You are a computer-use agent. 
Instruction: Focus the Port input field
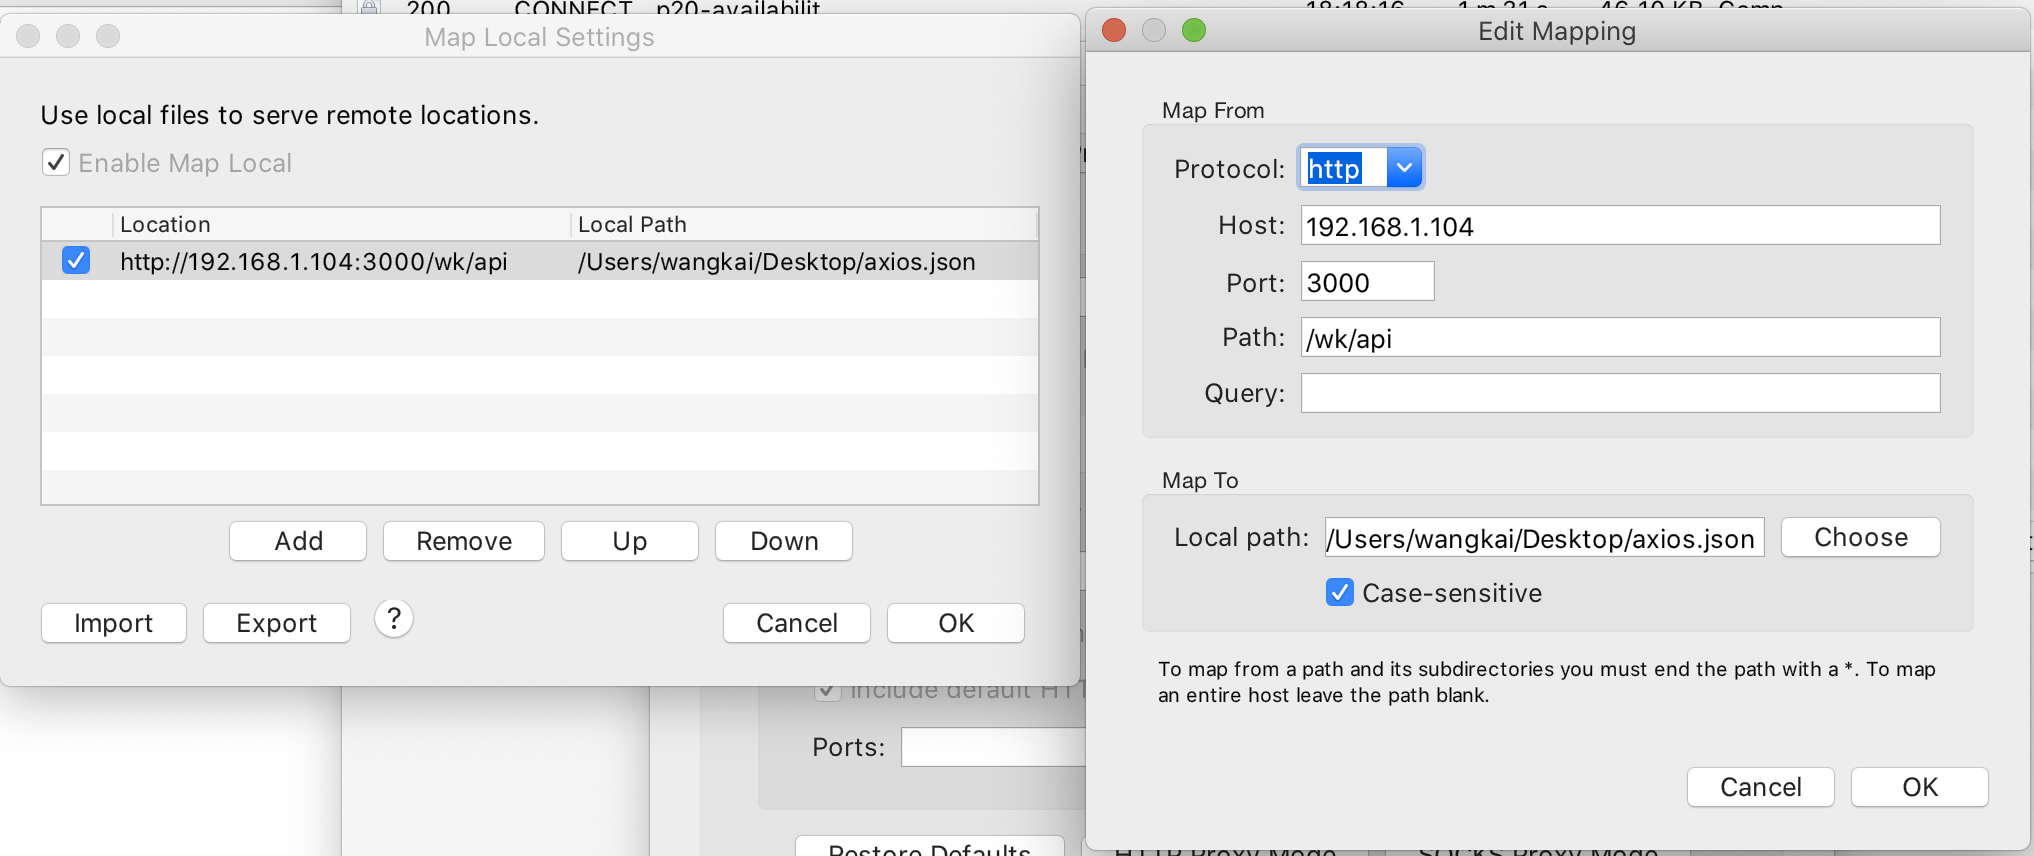click(x=1367, y=281)
